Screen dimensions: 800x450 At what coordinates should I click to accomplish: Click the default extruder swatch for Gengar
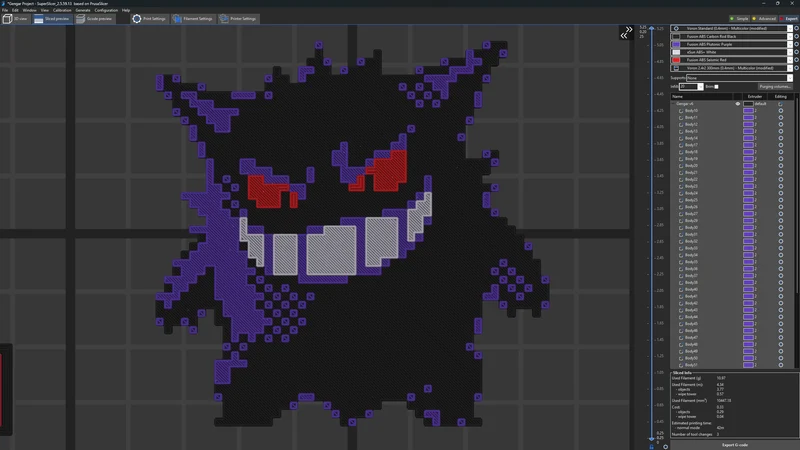click(x=748, y=104)
